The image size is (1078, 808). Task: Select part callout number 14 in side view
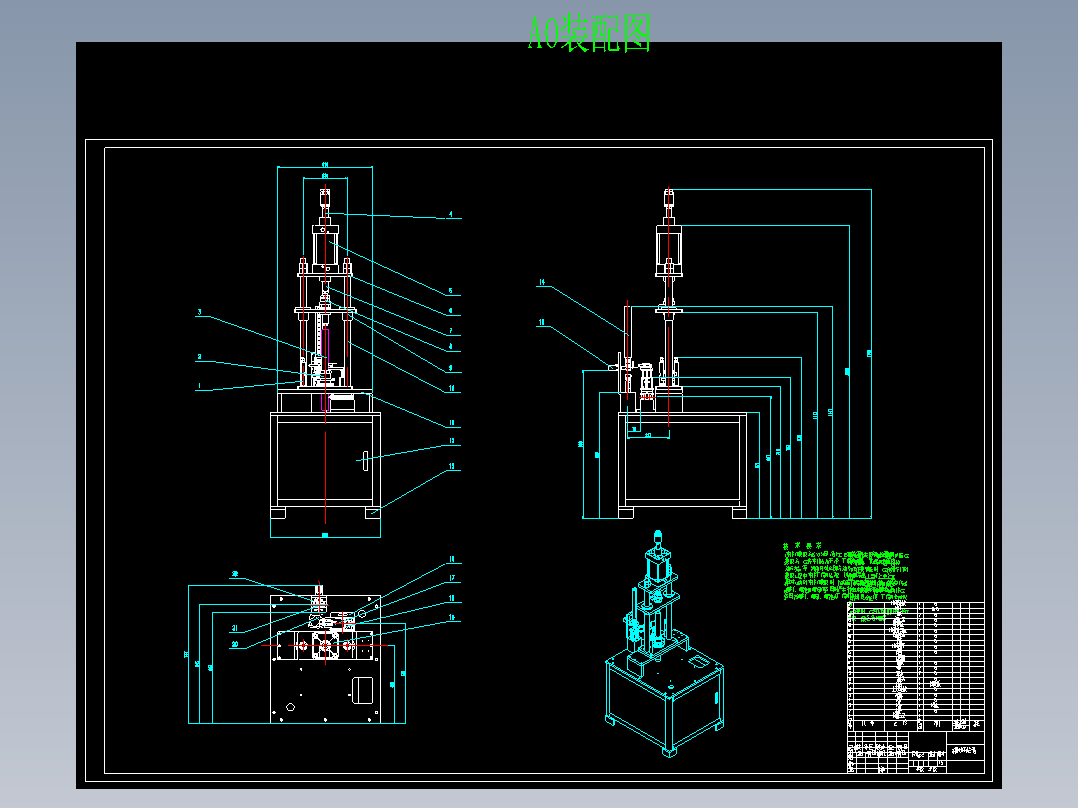[542, 282]
